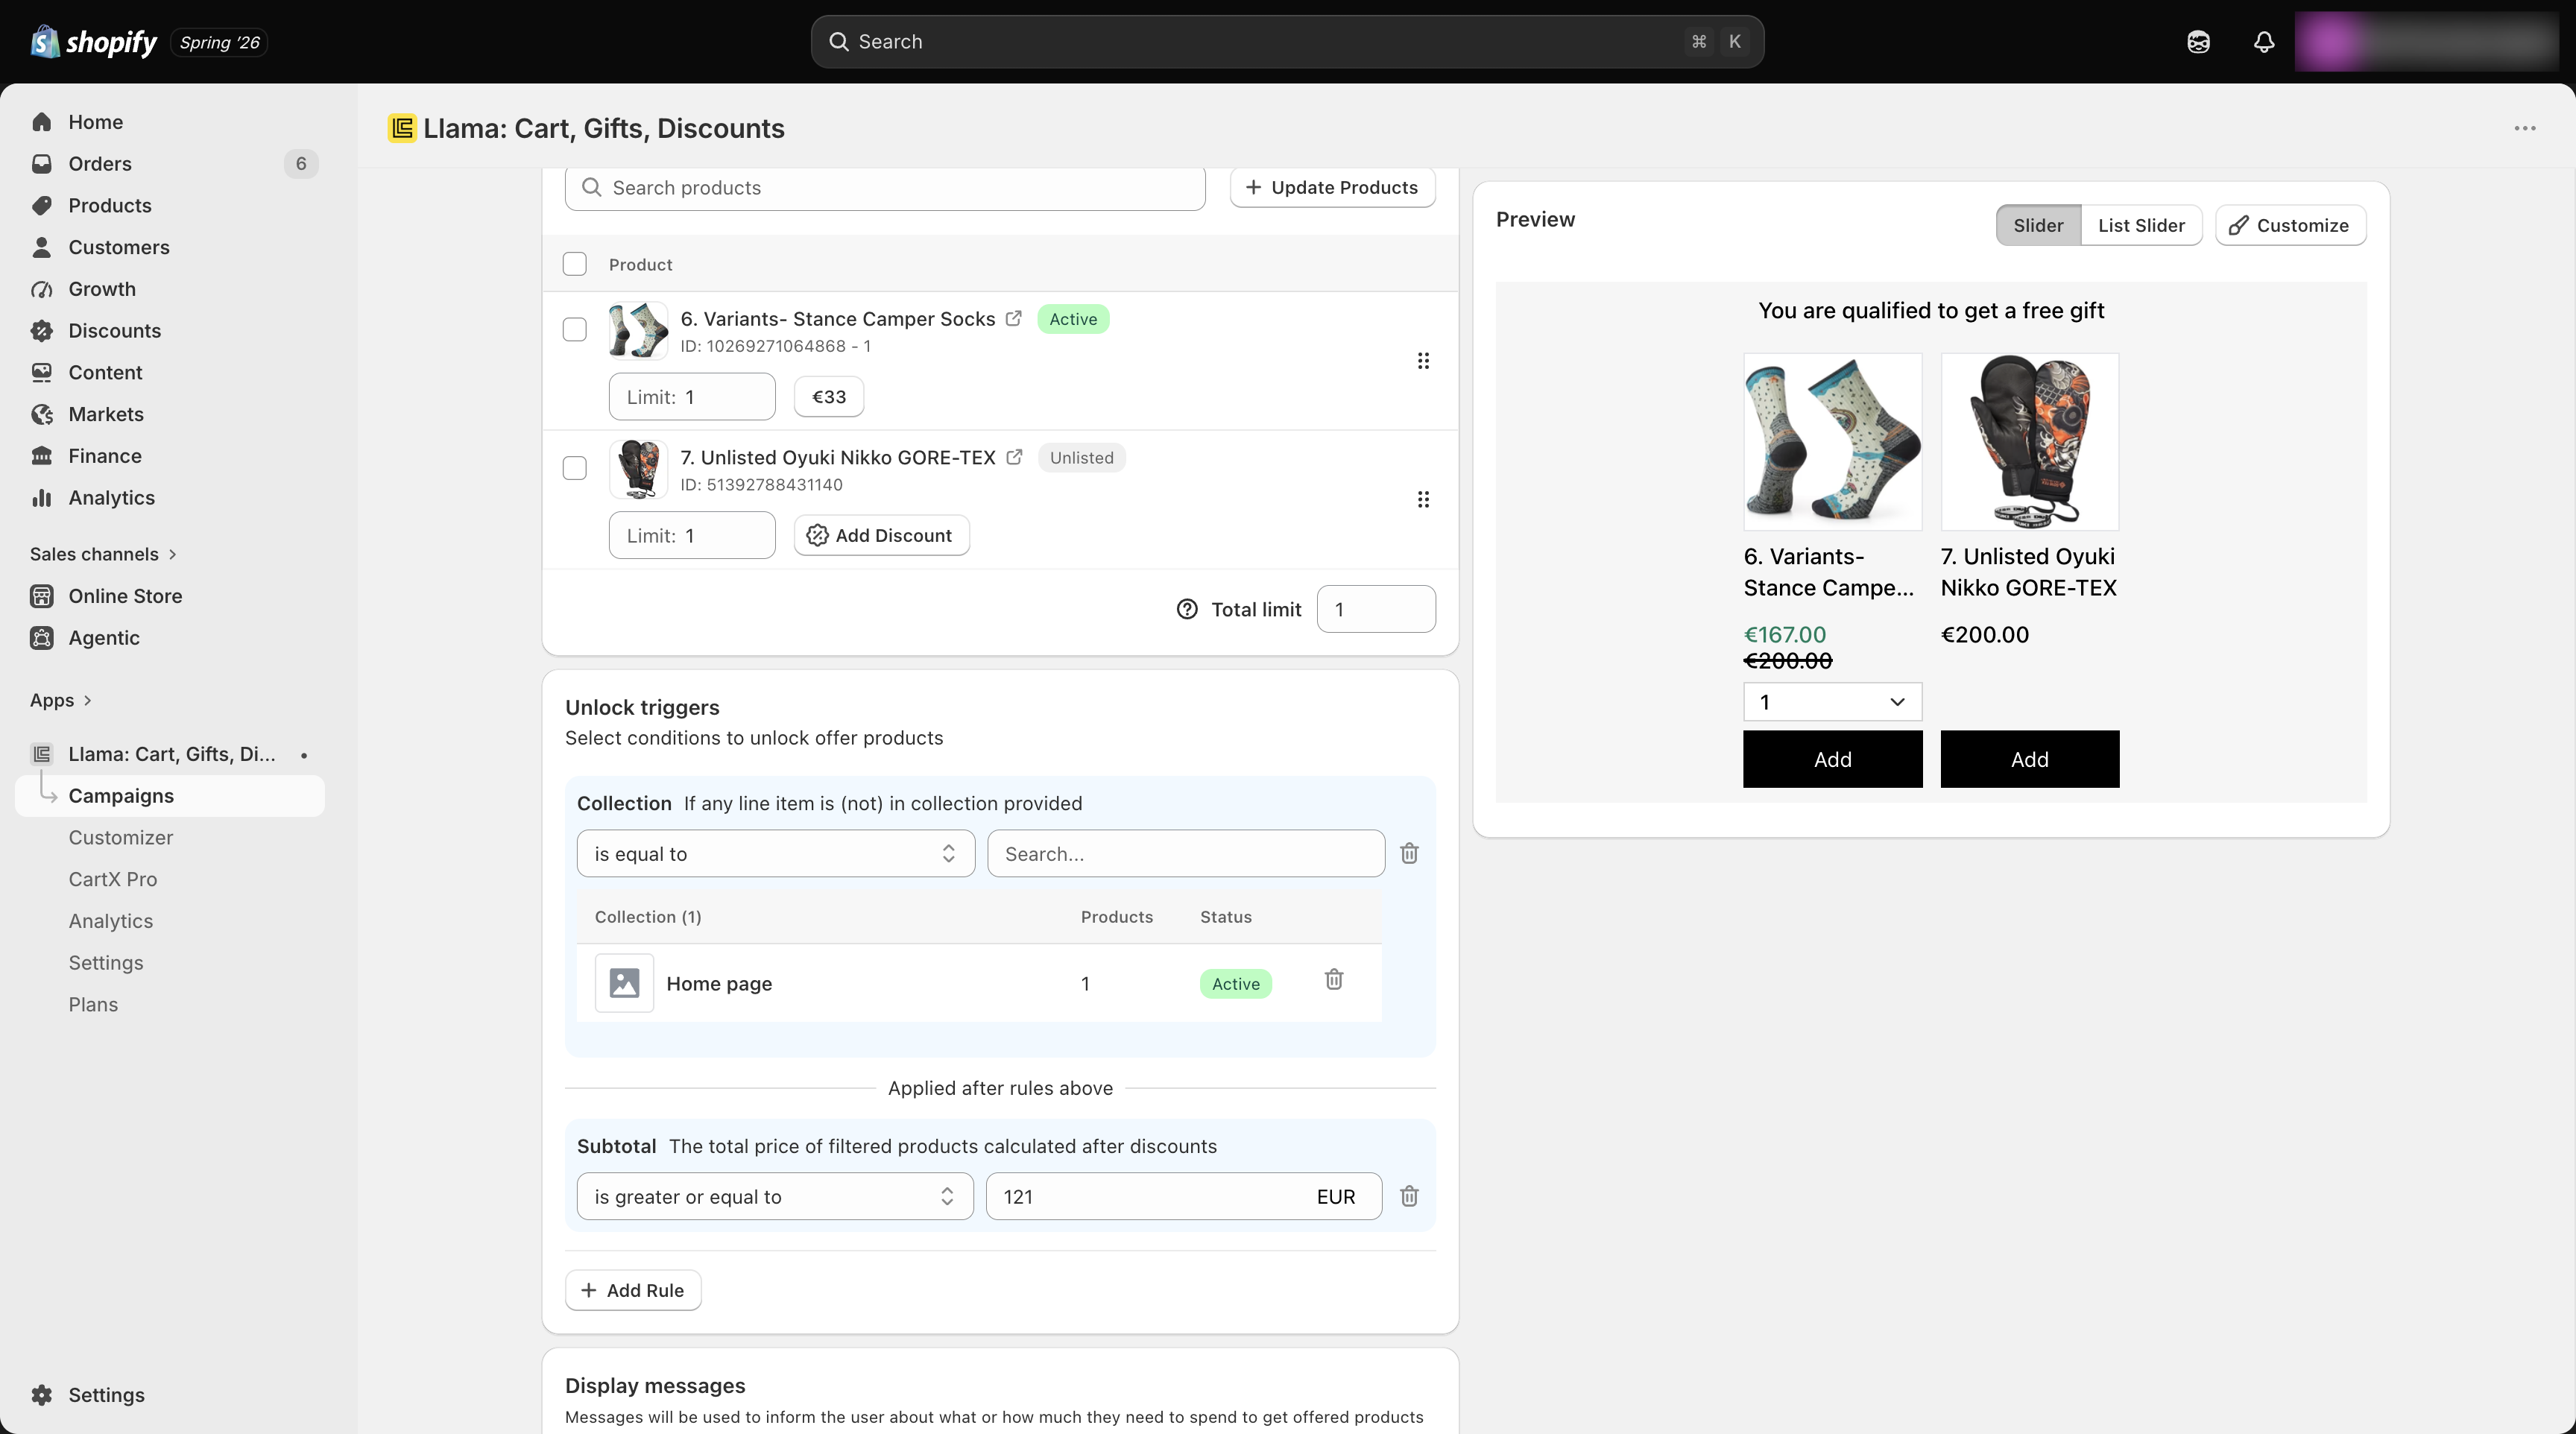Open the Llama app Settings sub-item
This screenshot has width=2576, height=1434.
click(106, 963)
